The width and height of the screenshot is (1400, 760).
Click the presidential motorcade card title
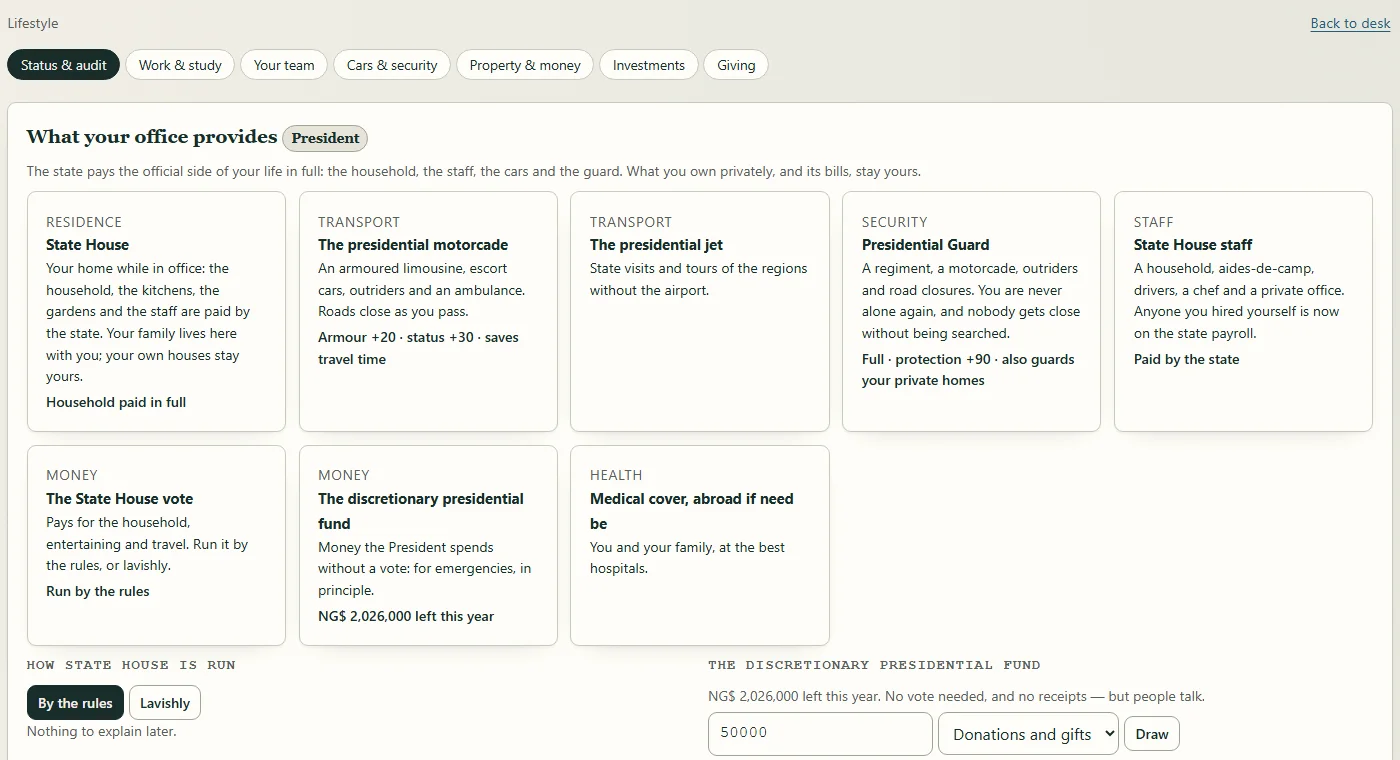tap(413, 245)
